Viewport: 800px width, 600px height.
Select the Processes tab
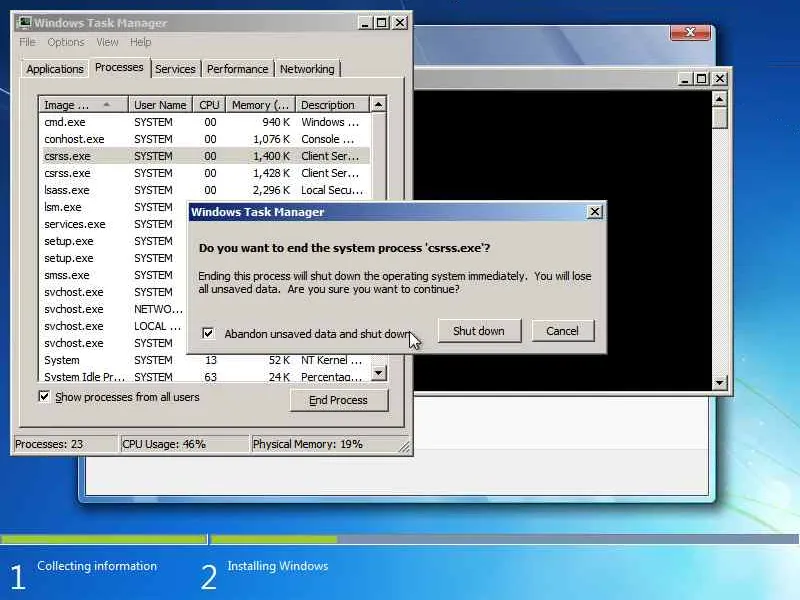click(119, 67)
